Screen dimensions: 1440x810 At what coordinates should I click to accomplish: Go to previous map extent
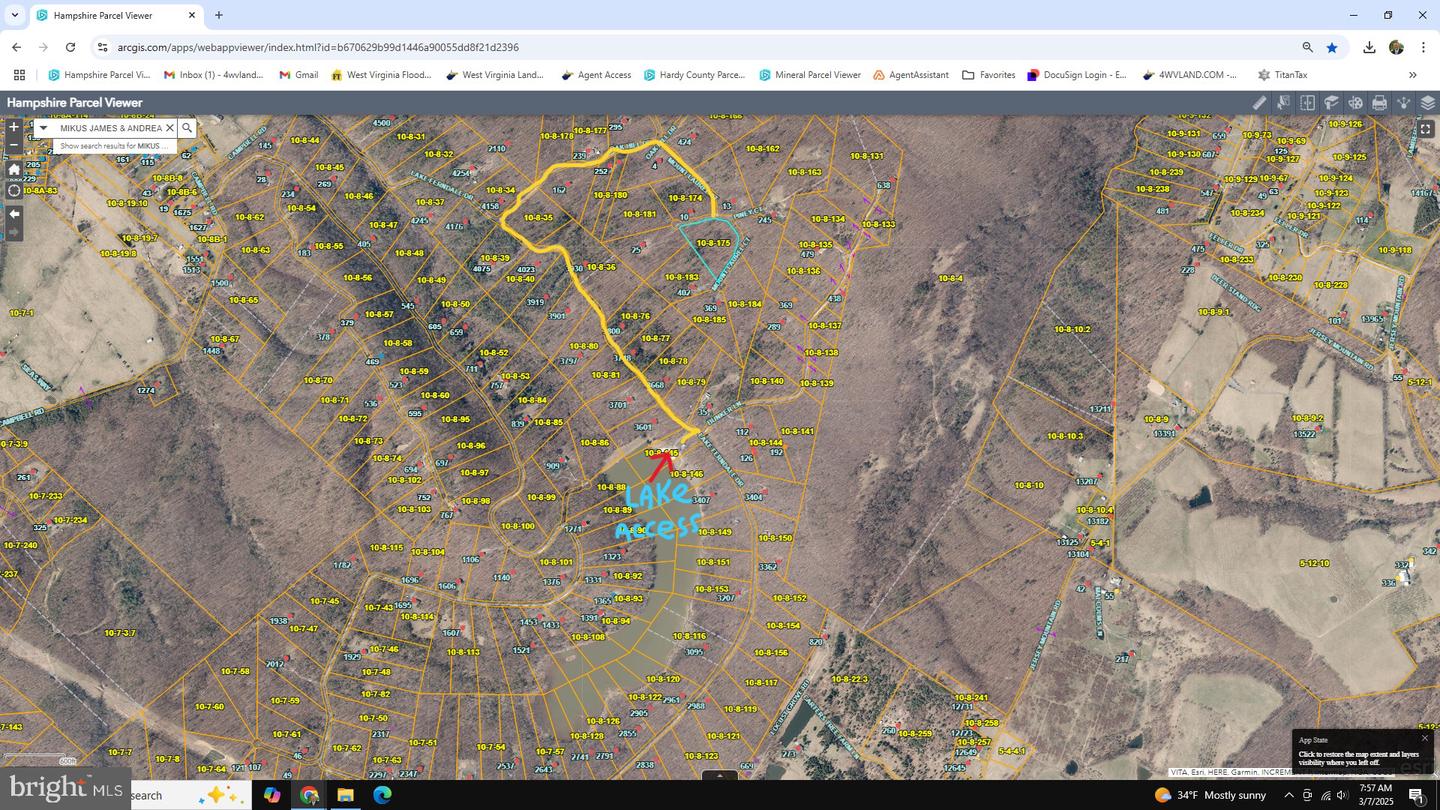coord(14,214)
